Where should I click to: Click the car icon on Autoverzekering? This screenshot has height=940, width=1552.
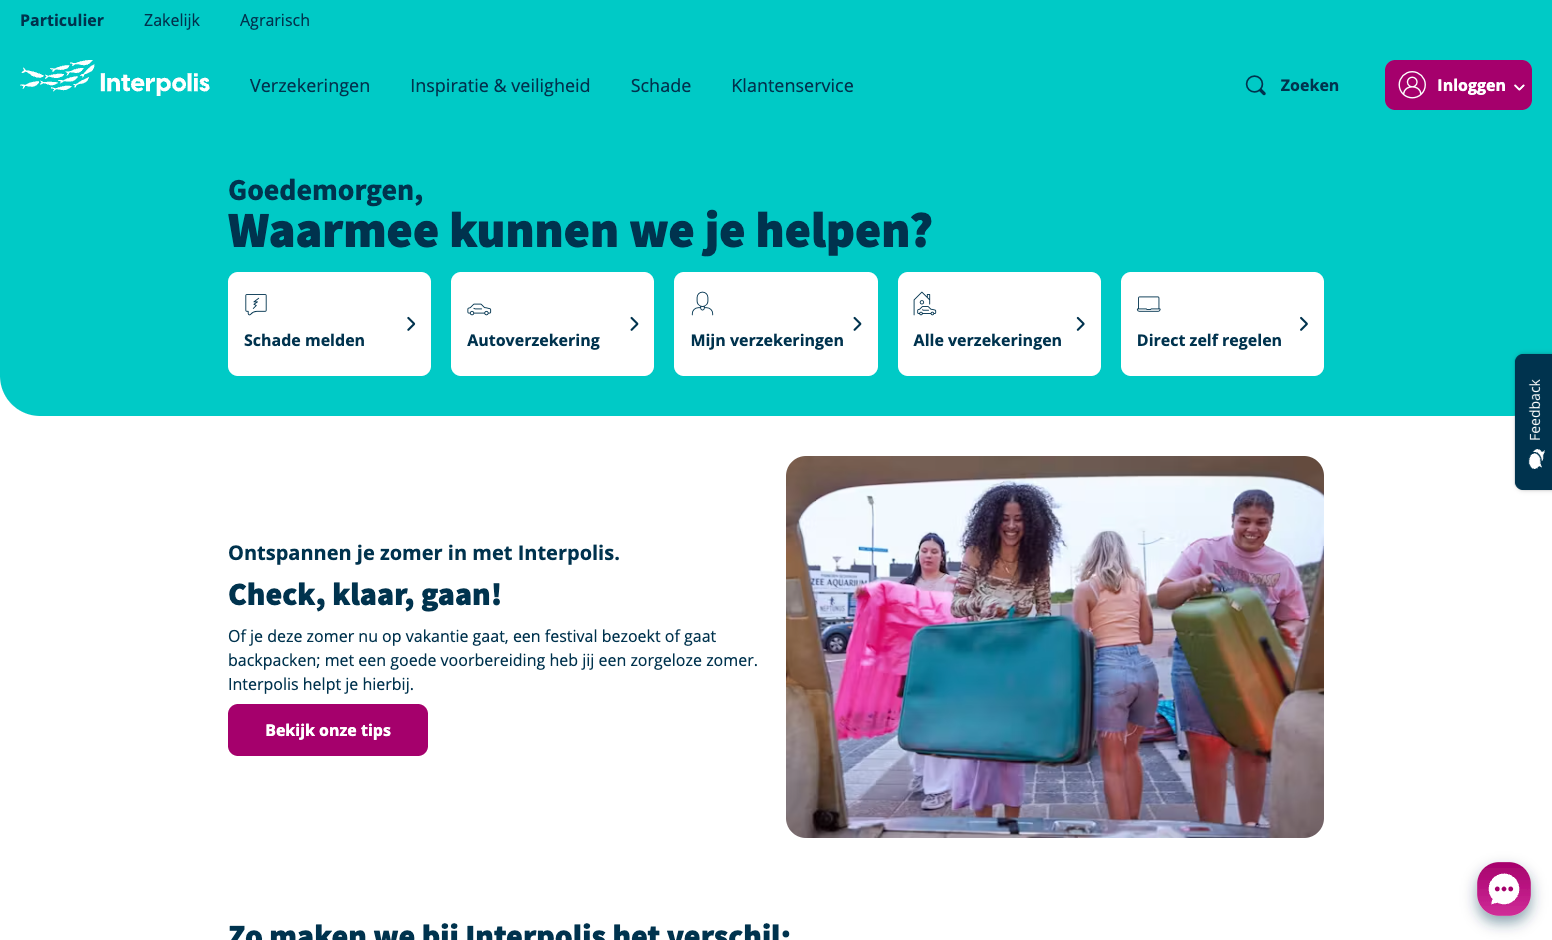coord(479,309)
